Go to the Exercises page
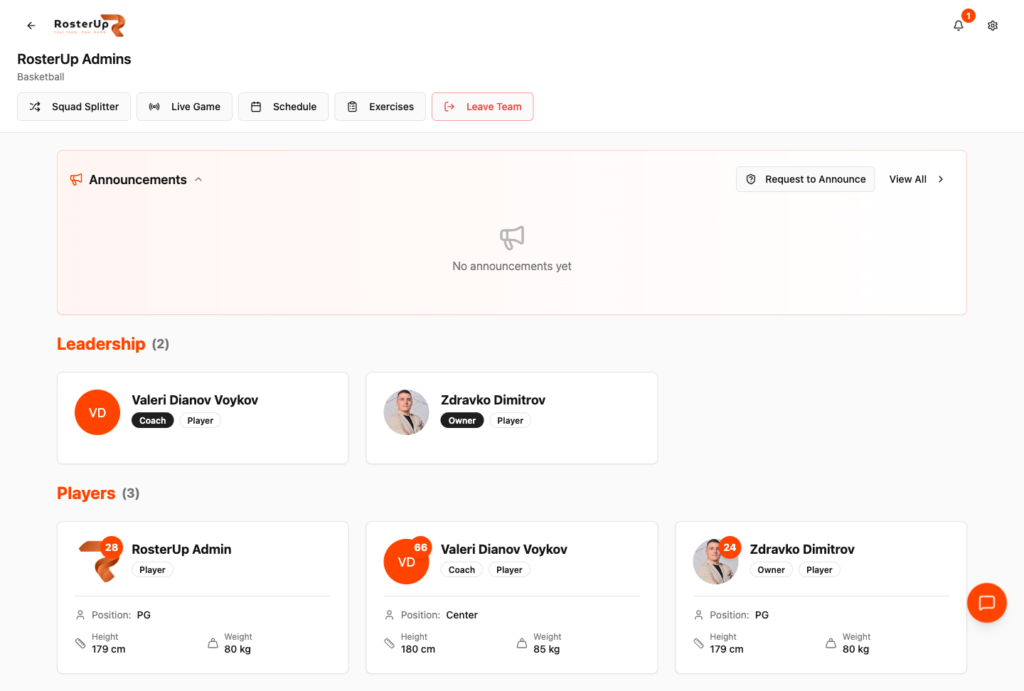The image size is (1024, 691). point(380,106)
